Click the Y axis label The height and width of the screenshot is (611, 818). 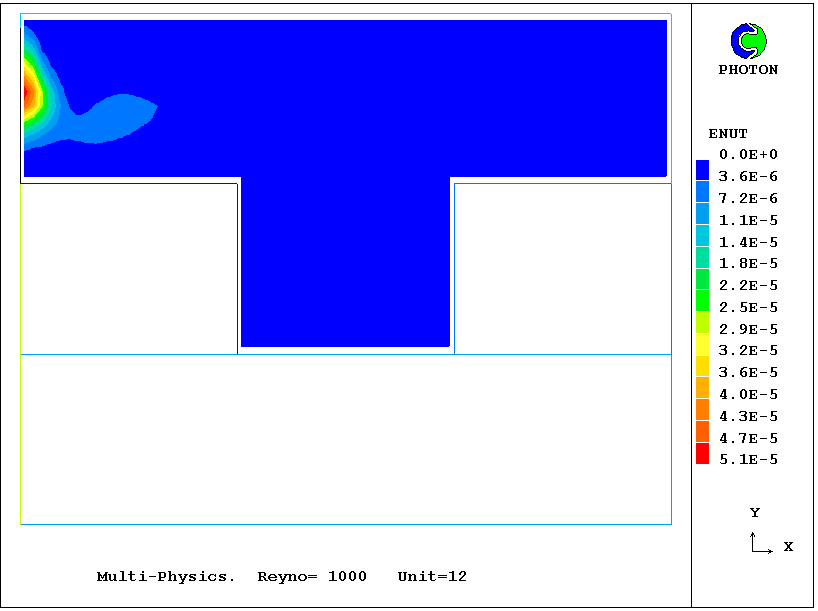[x=755, y=513]
